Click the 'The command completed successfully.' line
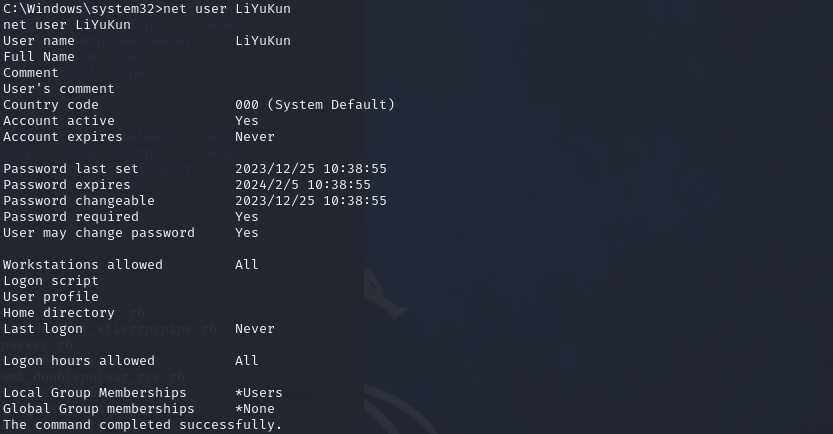 [142, 425]
